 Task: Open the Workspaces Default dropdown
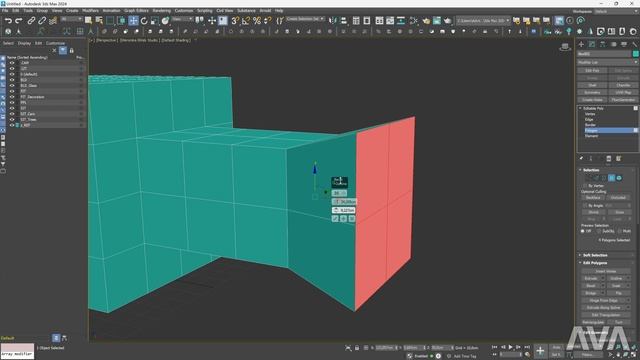click(616, 11)
